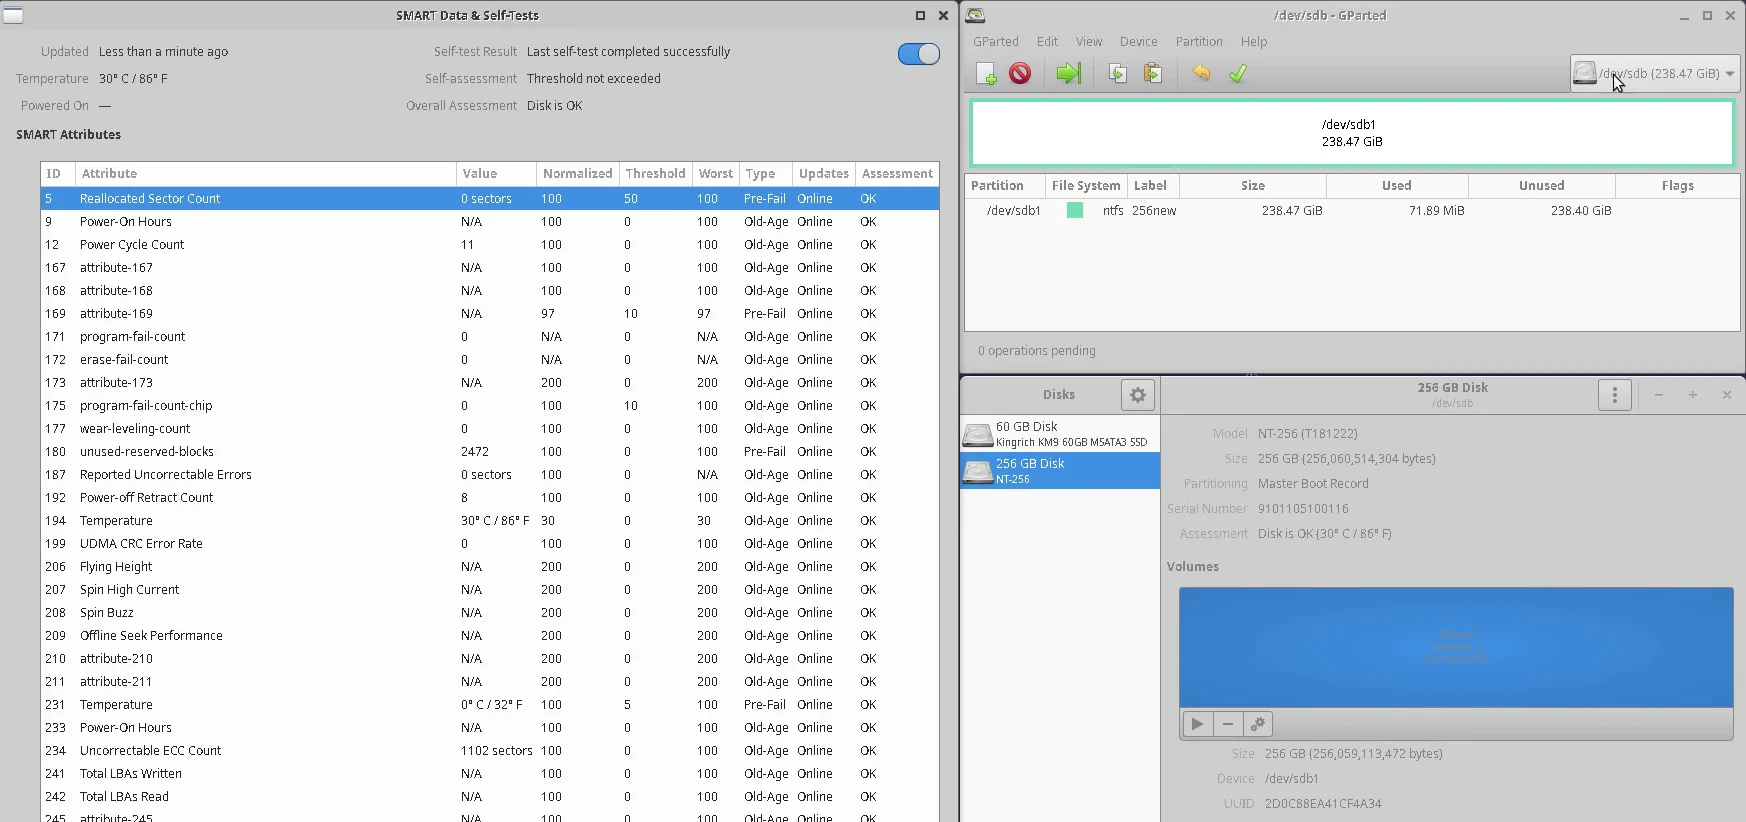
Task: Open the GParted window menu icon in title bar
Action: click(975, 15)
